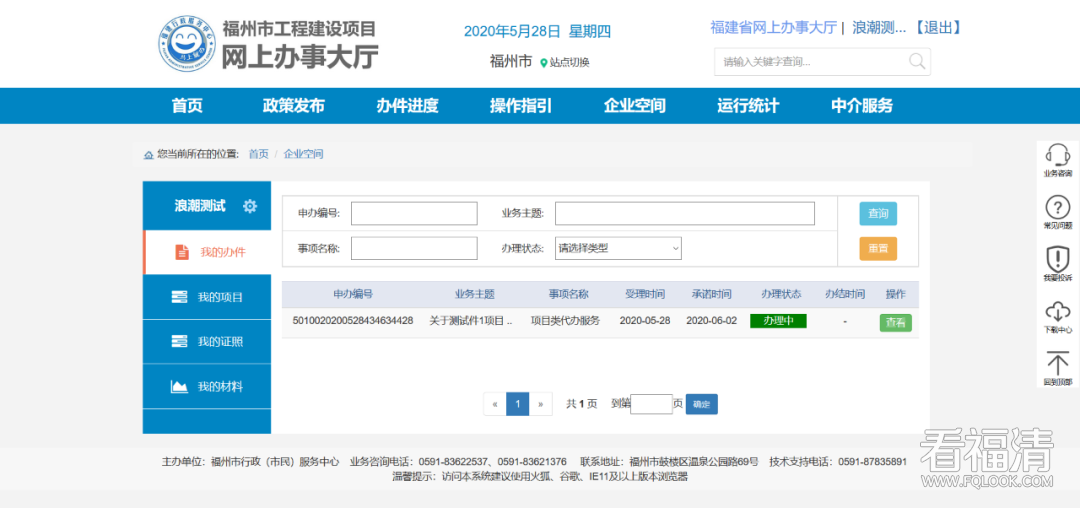Image resolution: width=1080 pixels, height=508 pixels.
Task: Go to previous page arrow «
Action: 495,404
